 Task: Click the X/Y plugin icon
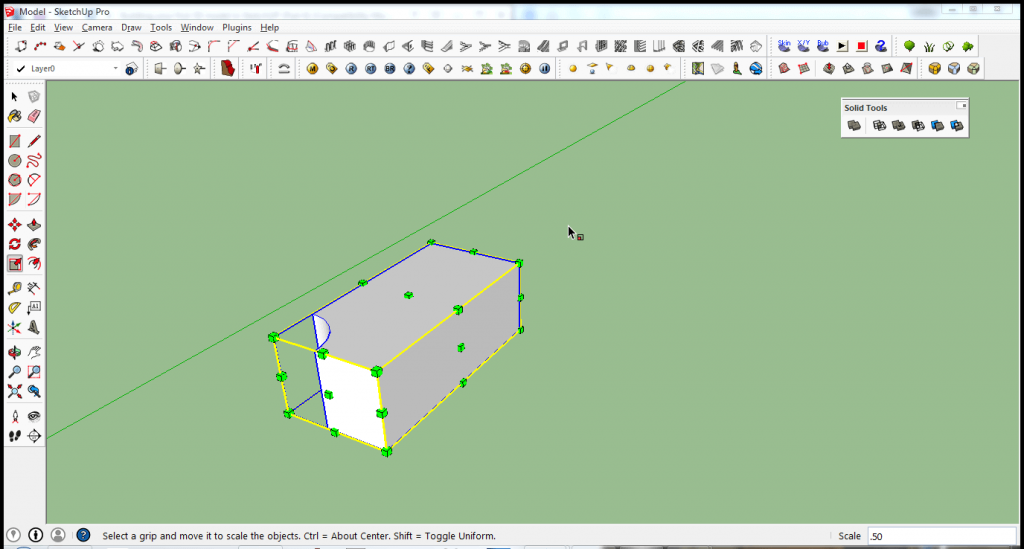pos(803,46)
